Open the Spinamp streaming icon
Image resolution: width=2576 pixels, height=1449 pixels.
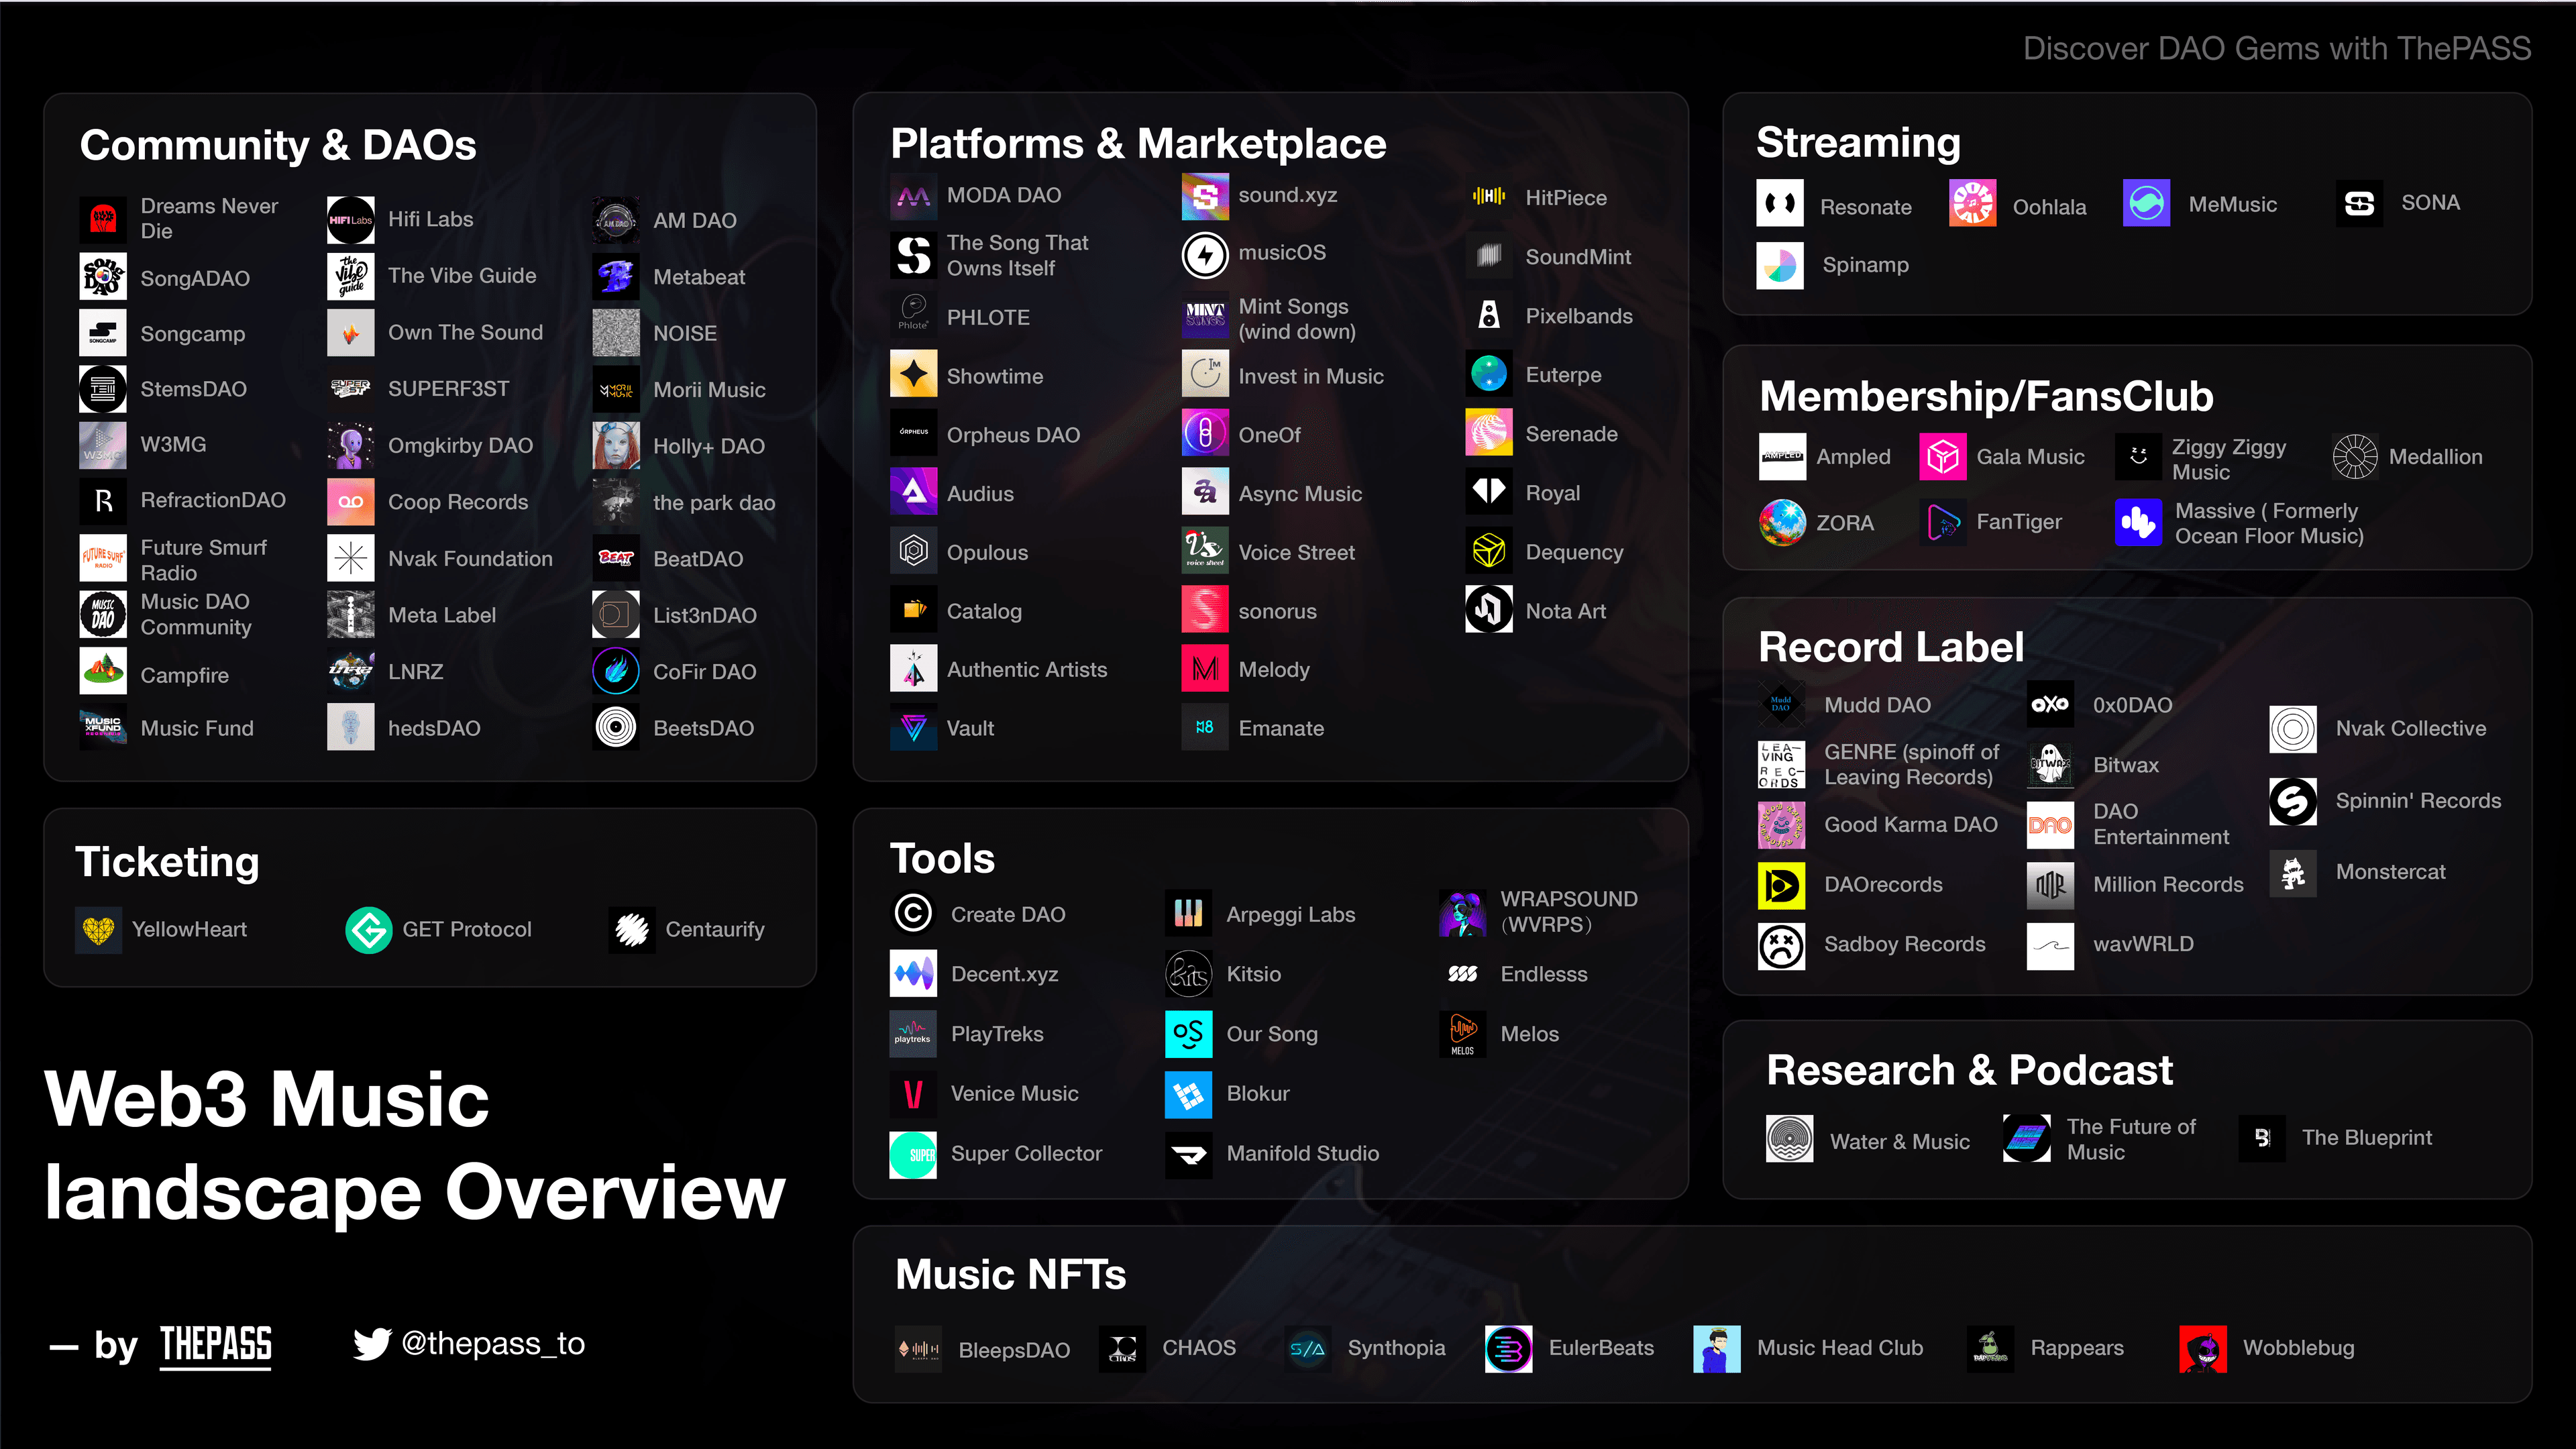click(x=1780, y=265)
